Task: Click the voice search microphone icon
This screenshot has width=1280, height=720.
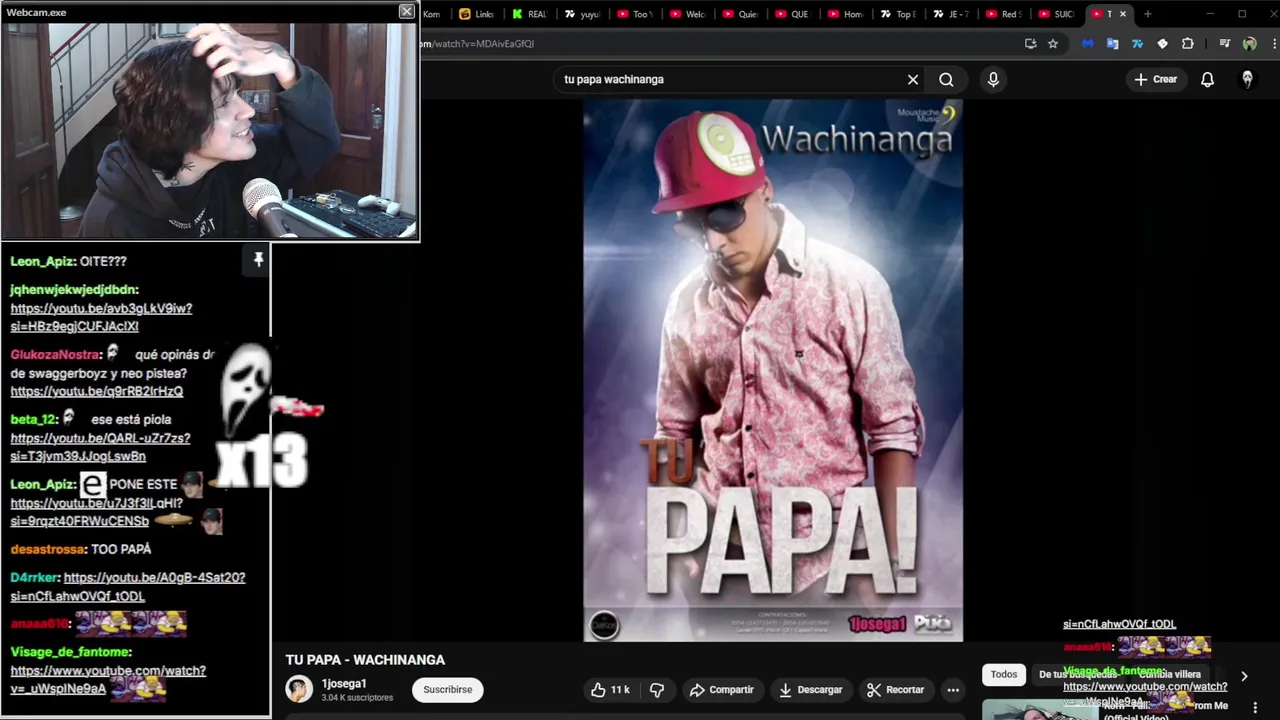Action: (993, 79)
